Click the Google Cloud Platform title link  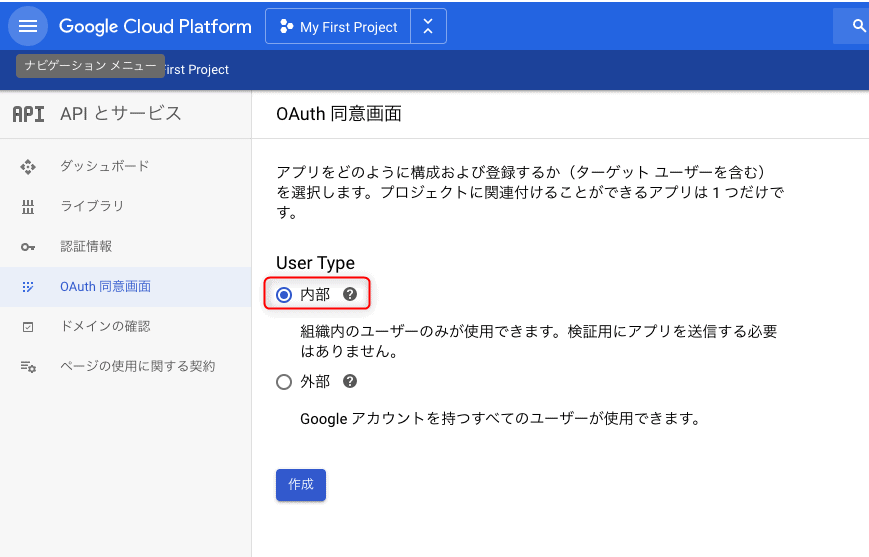point(155,27)
